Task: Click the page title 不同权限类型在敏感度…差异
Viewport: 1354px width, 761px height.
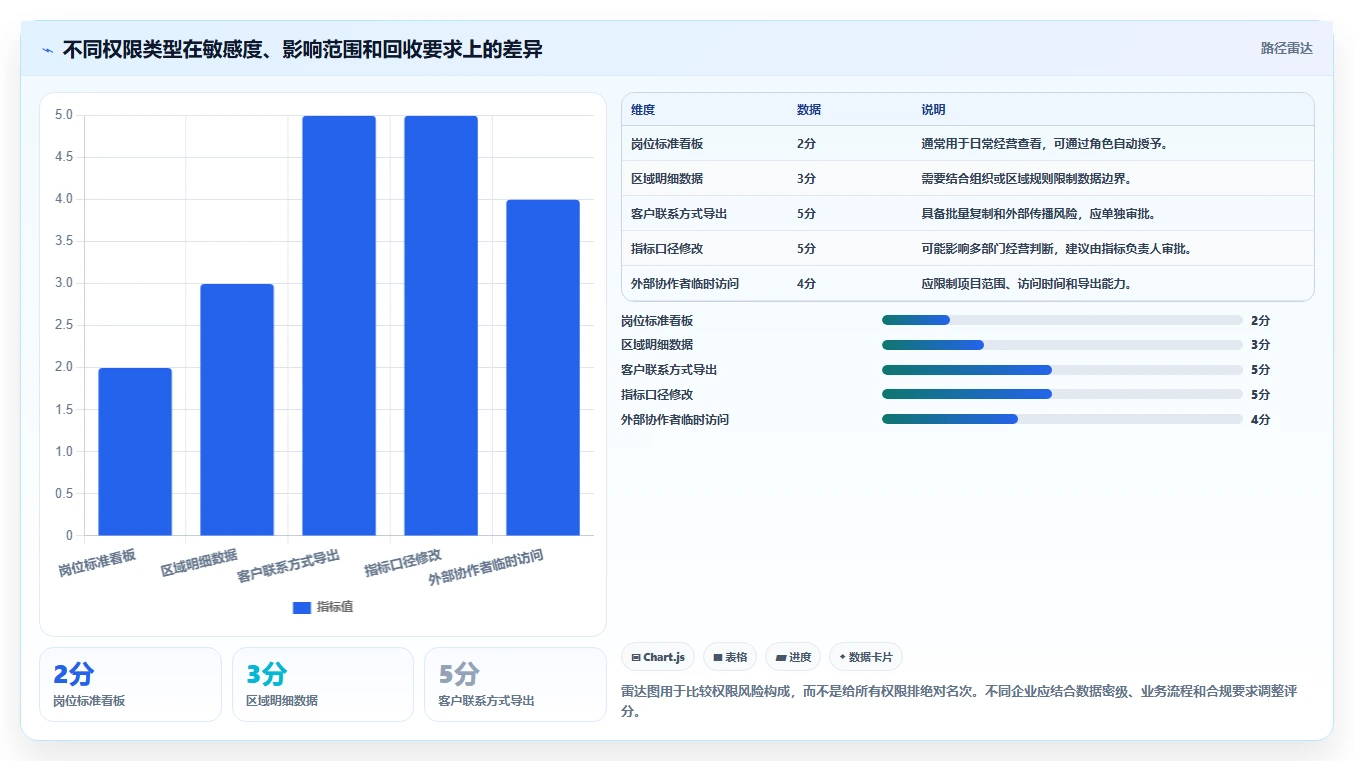Action: [x=302, y=49]
